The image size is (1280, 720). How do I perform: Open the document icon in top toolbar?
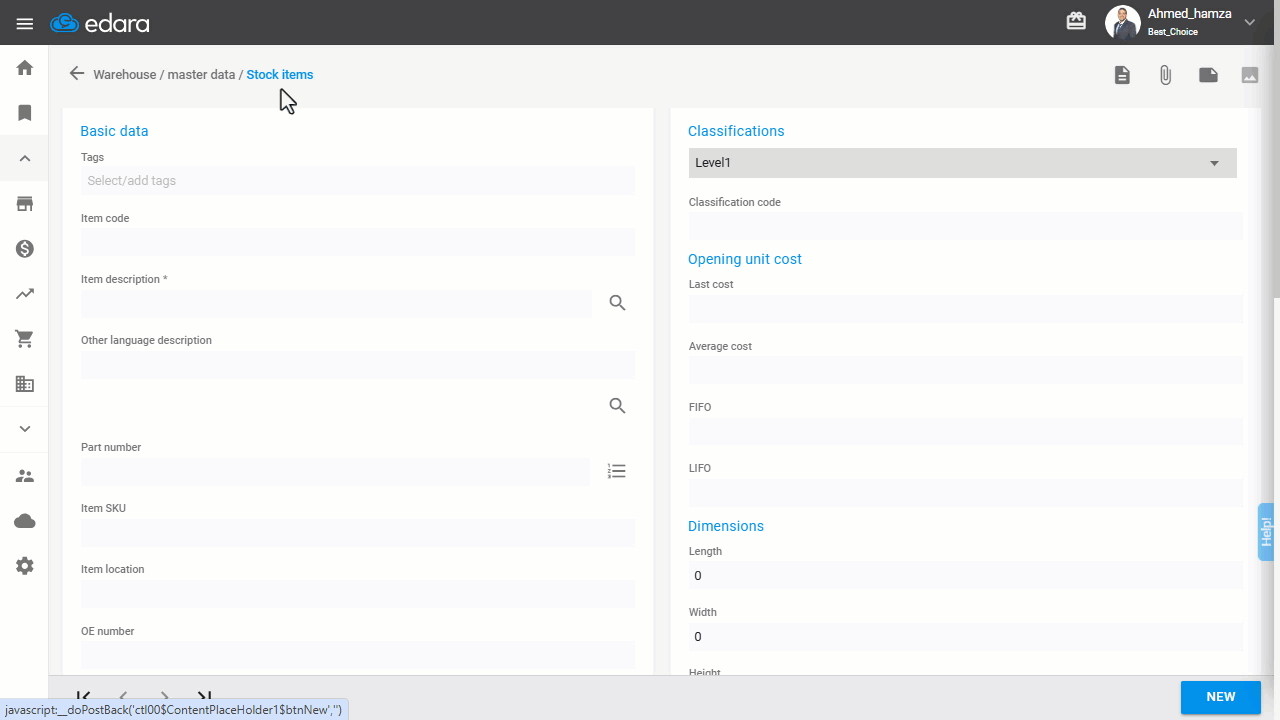coord(1122,75)
